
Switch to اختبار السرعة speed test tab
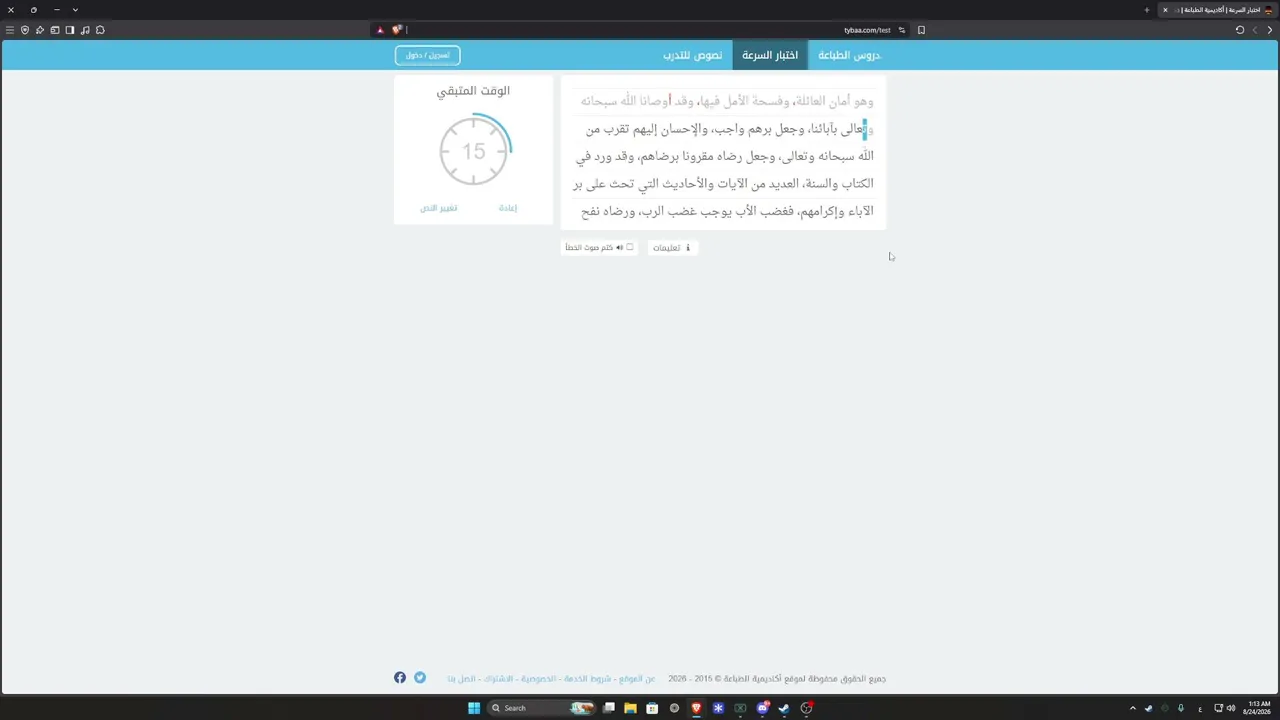[770, 55]
